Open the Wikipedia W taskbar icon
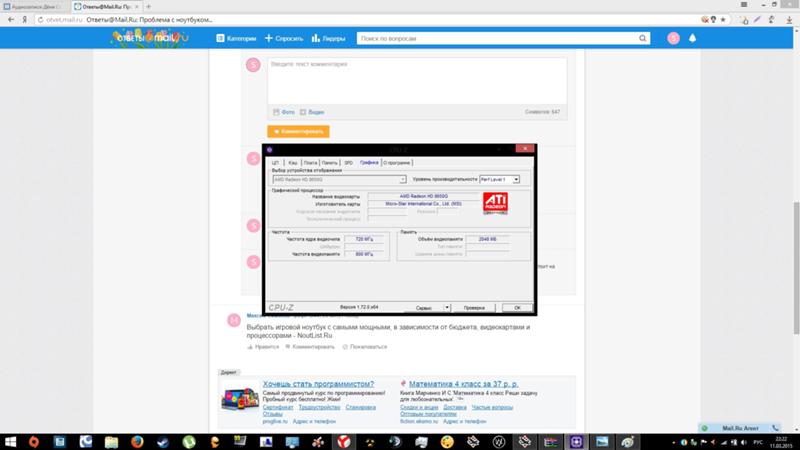Screen dimensions: 800x450 pyautogui.click(x=498, y=442)
